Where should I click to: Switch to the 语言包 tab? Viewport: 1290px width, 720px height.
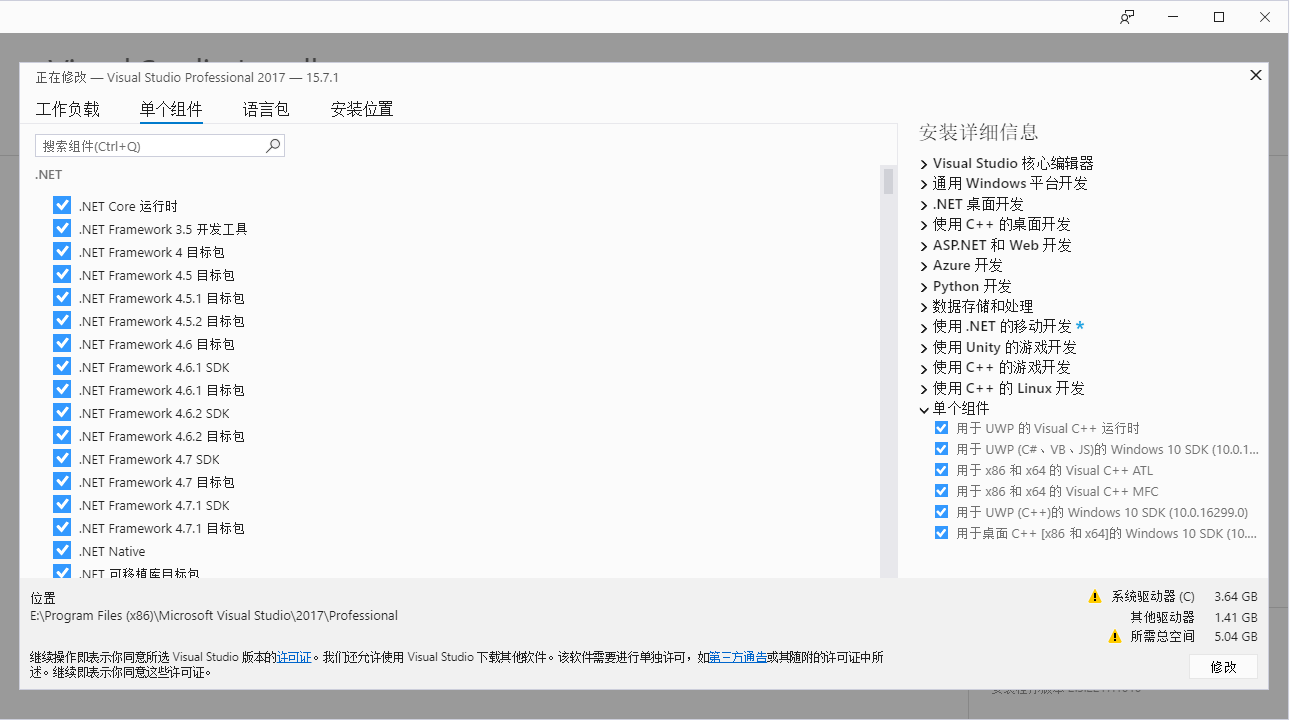(x=265, y=109)
